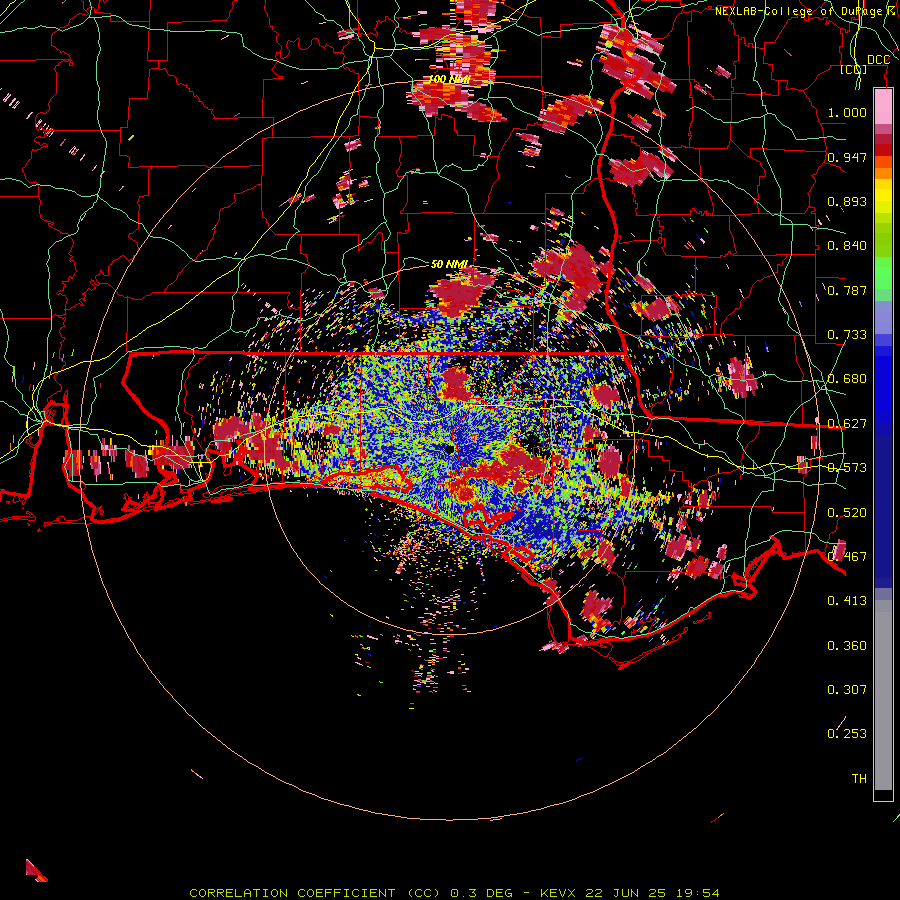
Task: Click the '0.947' color scale value
Action: pyautogui.click(x=847, y=157)
